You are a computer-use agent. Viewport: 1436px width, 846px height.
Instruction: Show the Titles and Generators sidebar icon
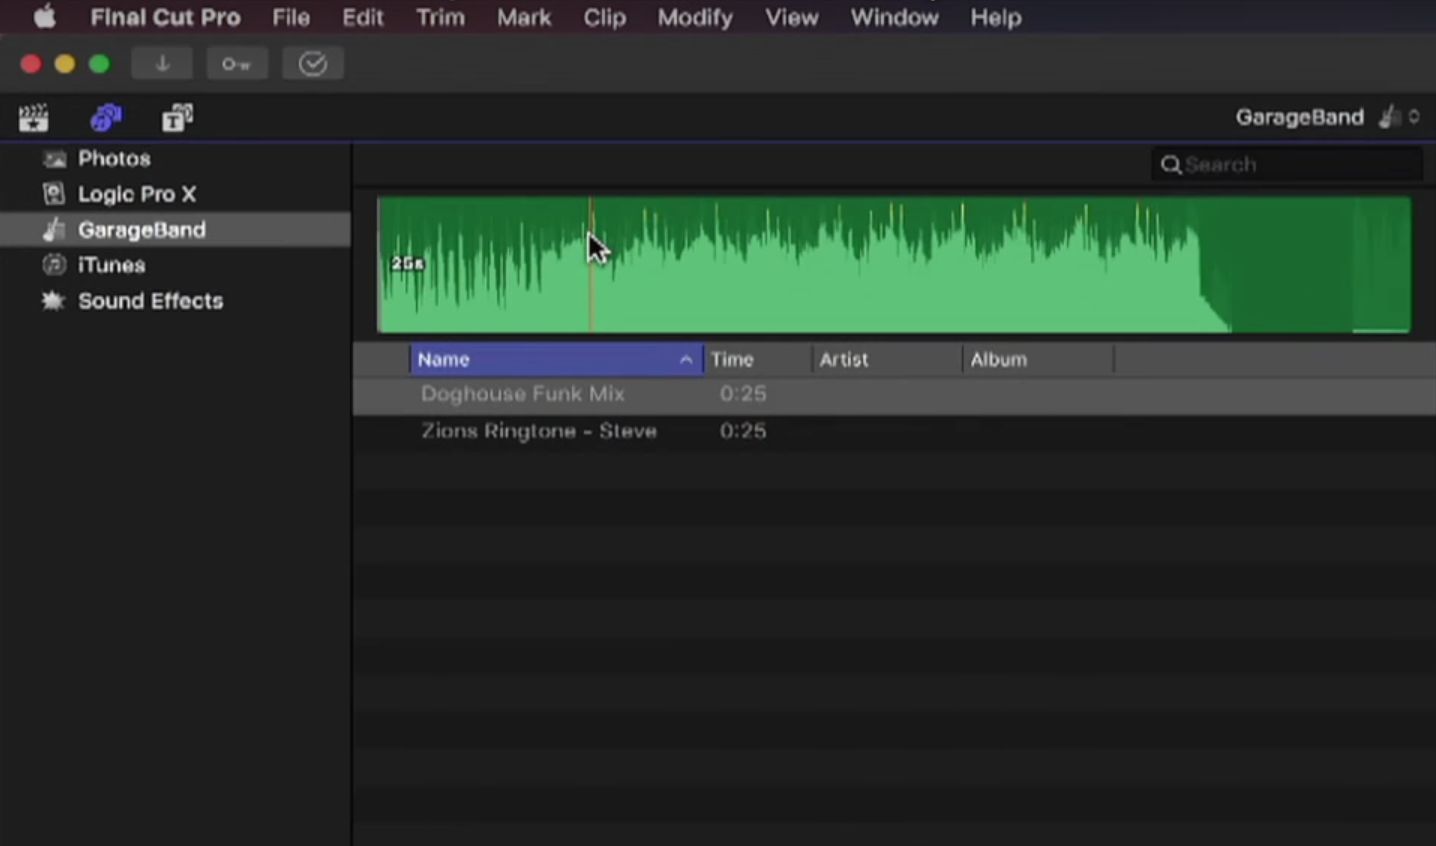click(x=178, y=118)
